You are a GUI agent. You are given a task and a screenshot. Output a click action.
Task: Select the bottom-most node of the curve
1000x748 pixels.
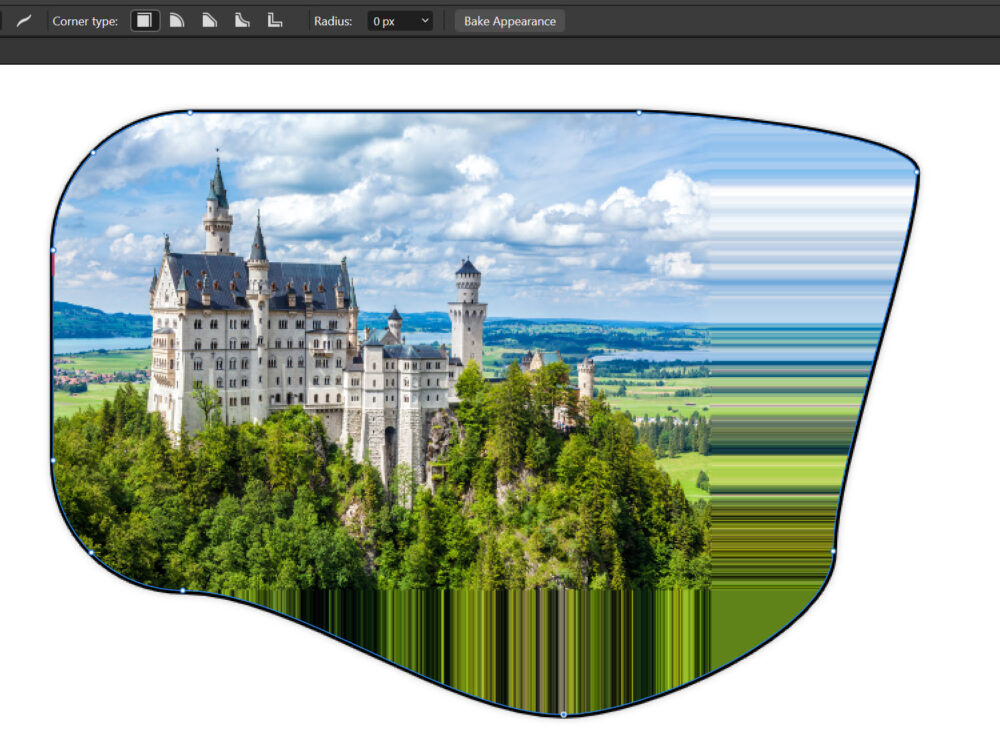point(563,714)
